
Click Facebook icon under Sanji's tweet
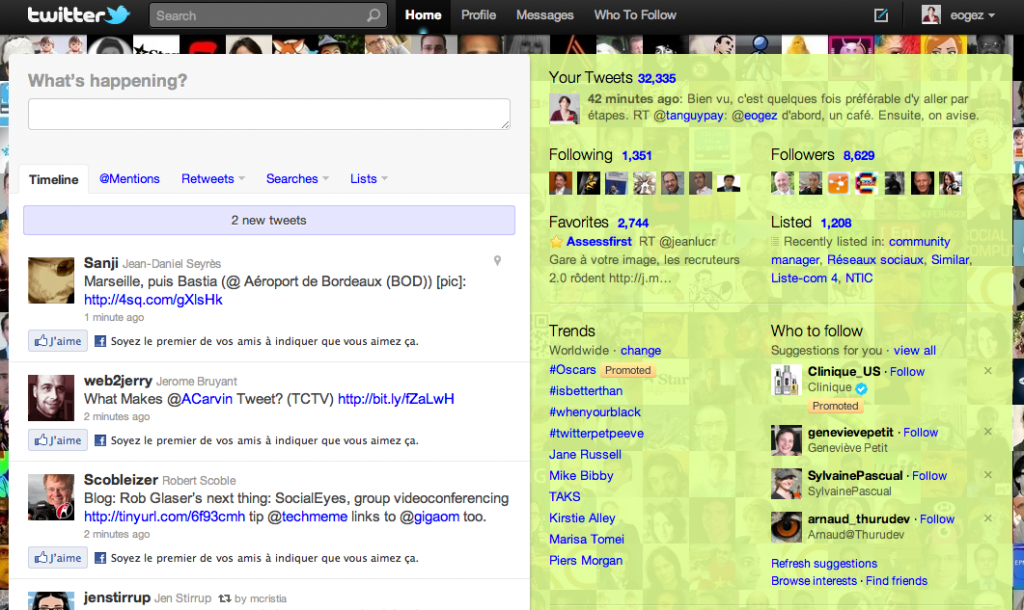pos(100,341)
